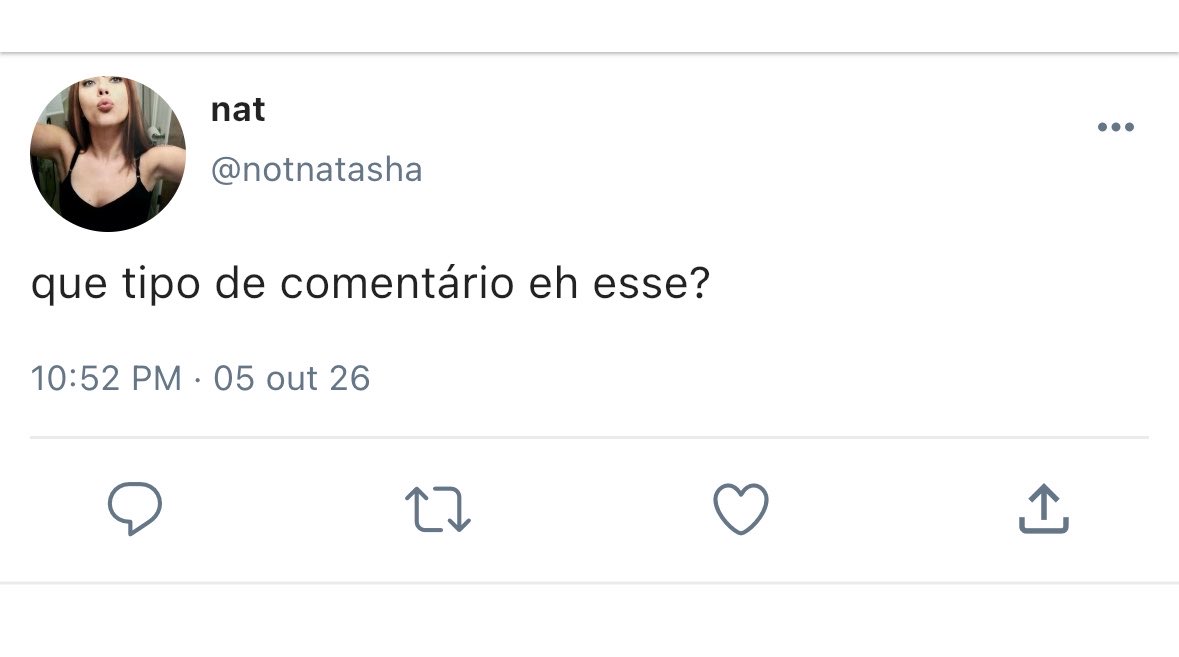Retweet nat's post using the arrows icon

pyautogui.click(x=438, y=509)
